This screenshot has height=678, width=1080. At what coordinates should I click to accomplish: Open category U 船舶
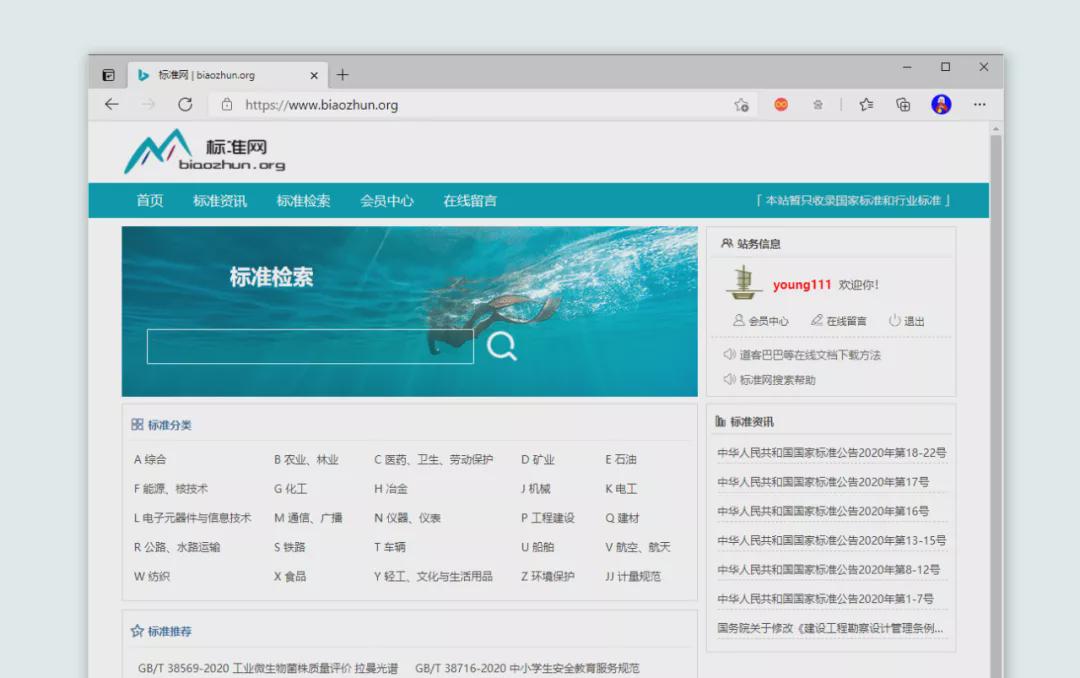pyautogui.click(x=537, y=547)
